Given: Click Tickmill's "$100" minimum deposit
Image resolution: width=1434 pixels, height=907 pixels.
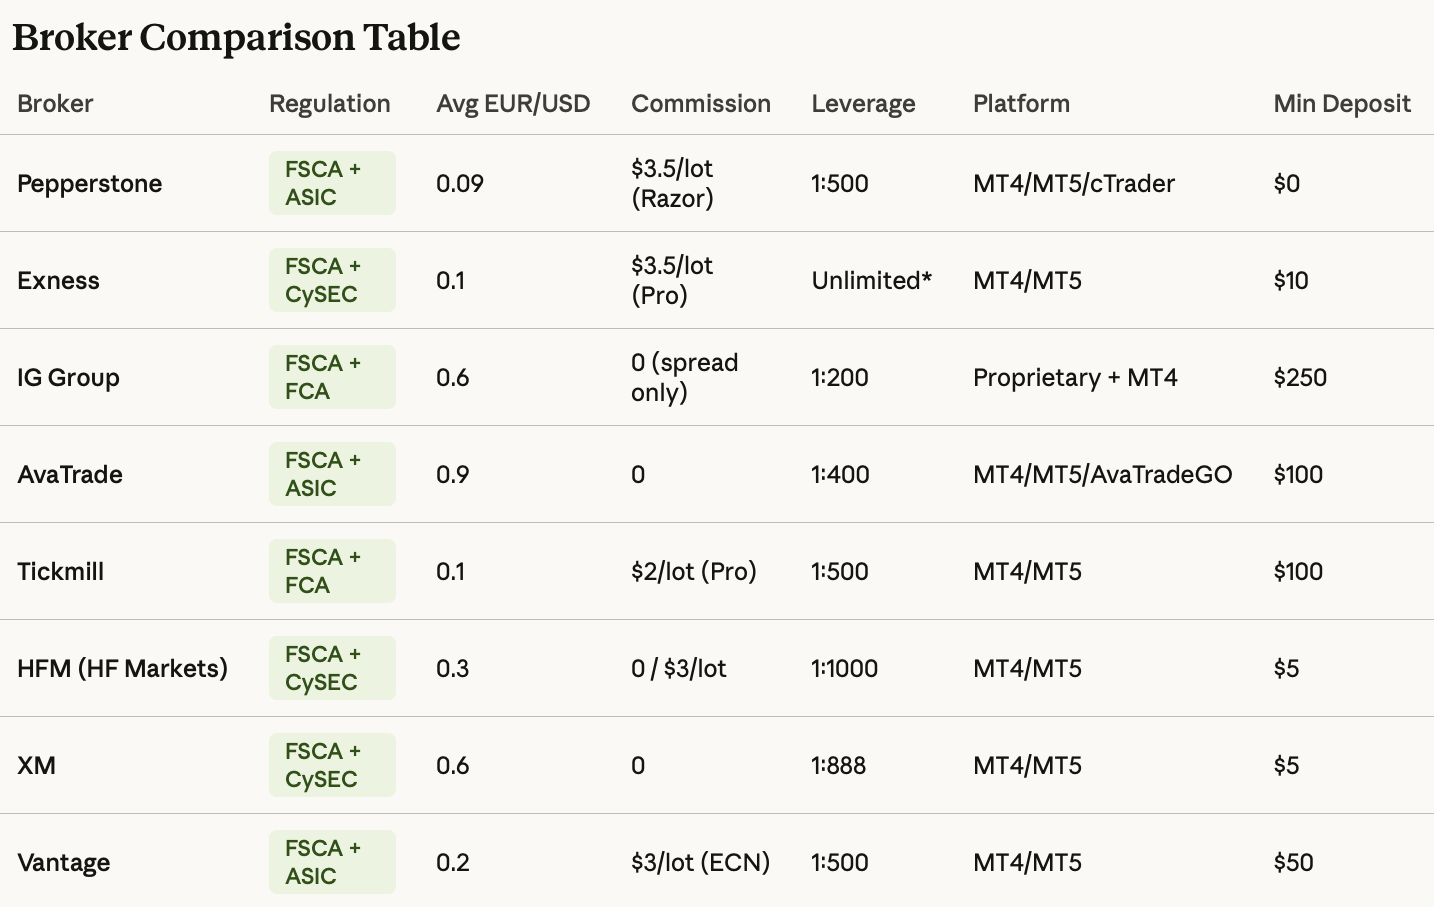Looking at the screenshot, I should click(x=1298, y=572).
